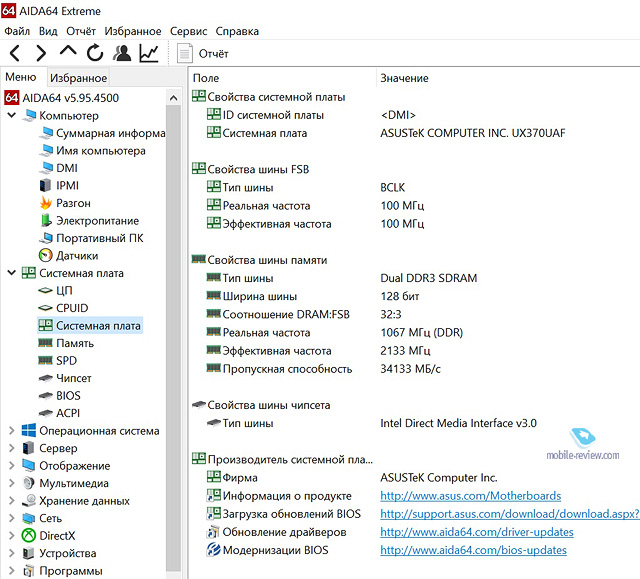Collapse the Компьютер tree branch
This screenshot has height=579, width=640.
pos(12,115)
